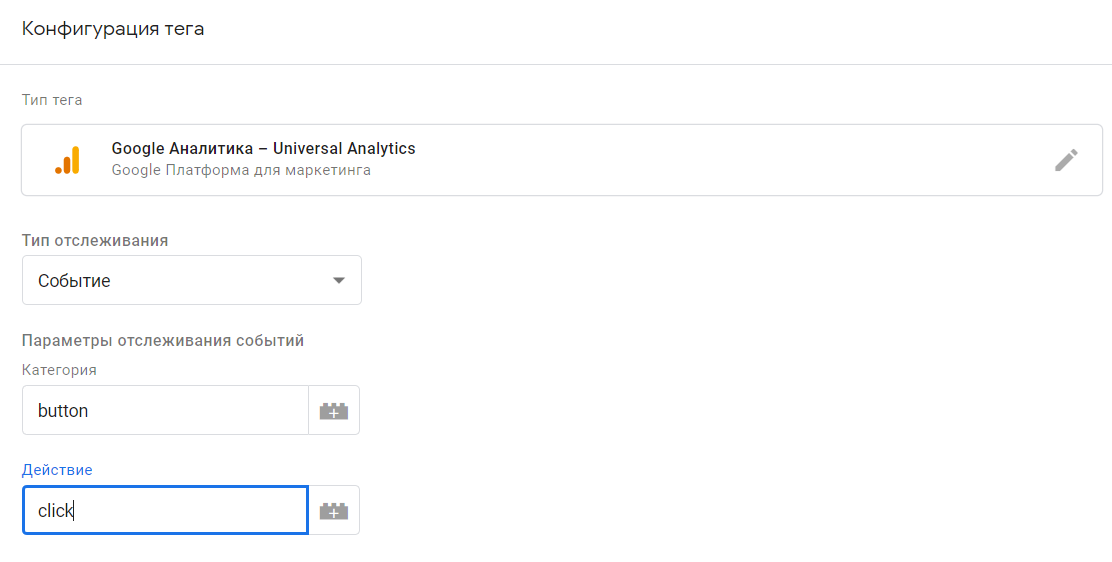Click the Тип отслеживания label
The height and width of the screenshot is (562, 1112).
[95, 241]
